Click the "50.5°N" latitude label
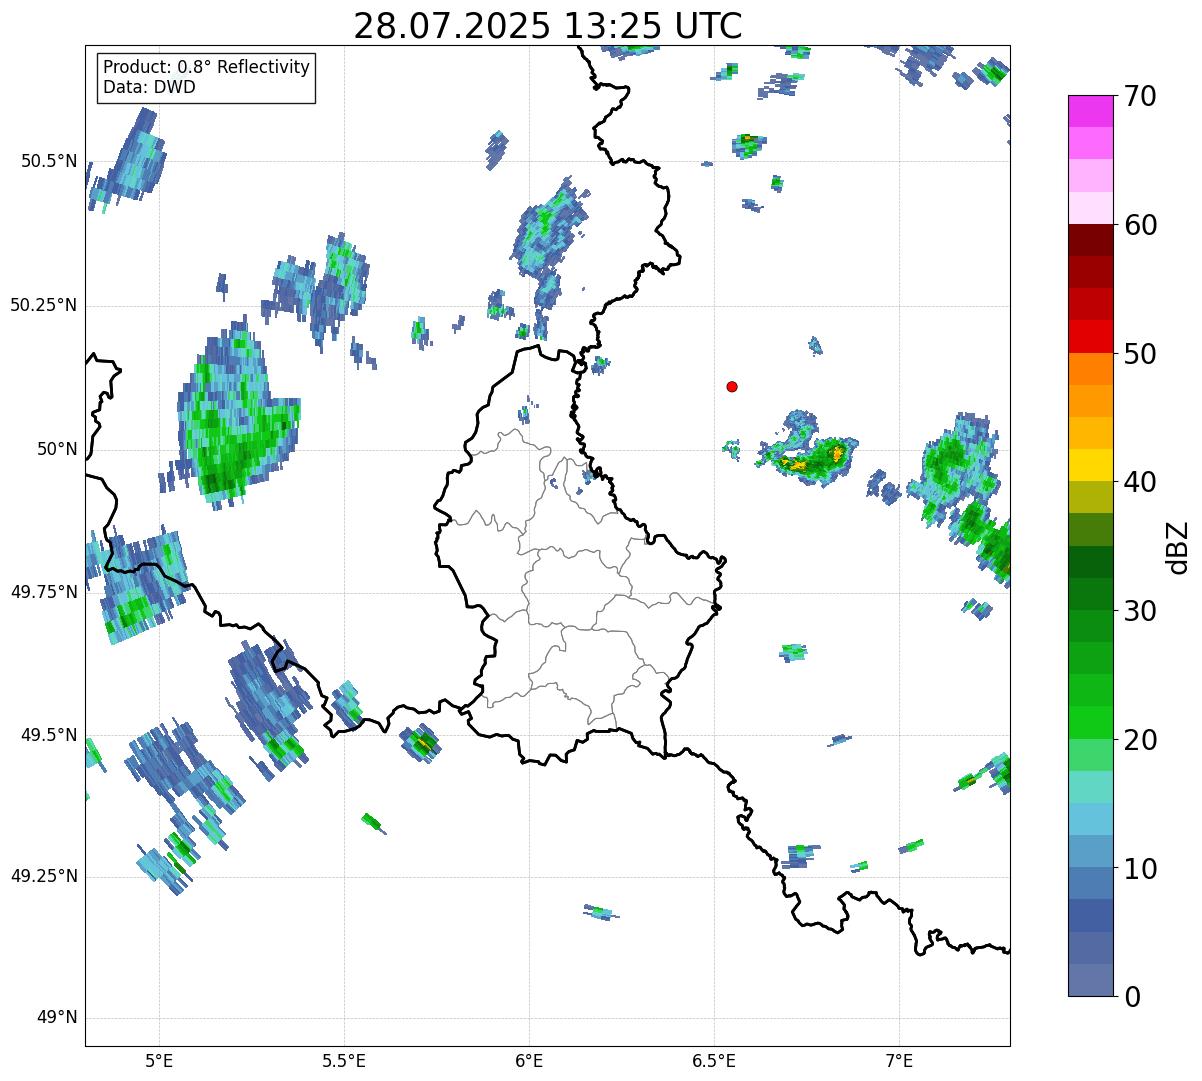Image resolution: width=1202 pixels, height=1081 pixels. pyautogui.click(x=49, y=161)
